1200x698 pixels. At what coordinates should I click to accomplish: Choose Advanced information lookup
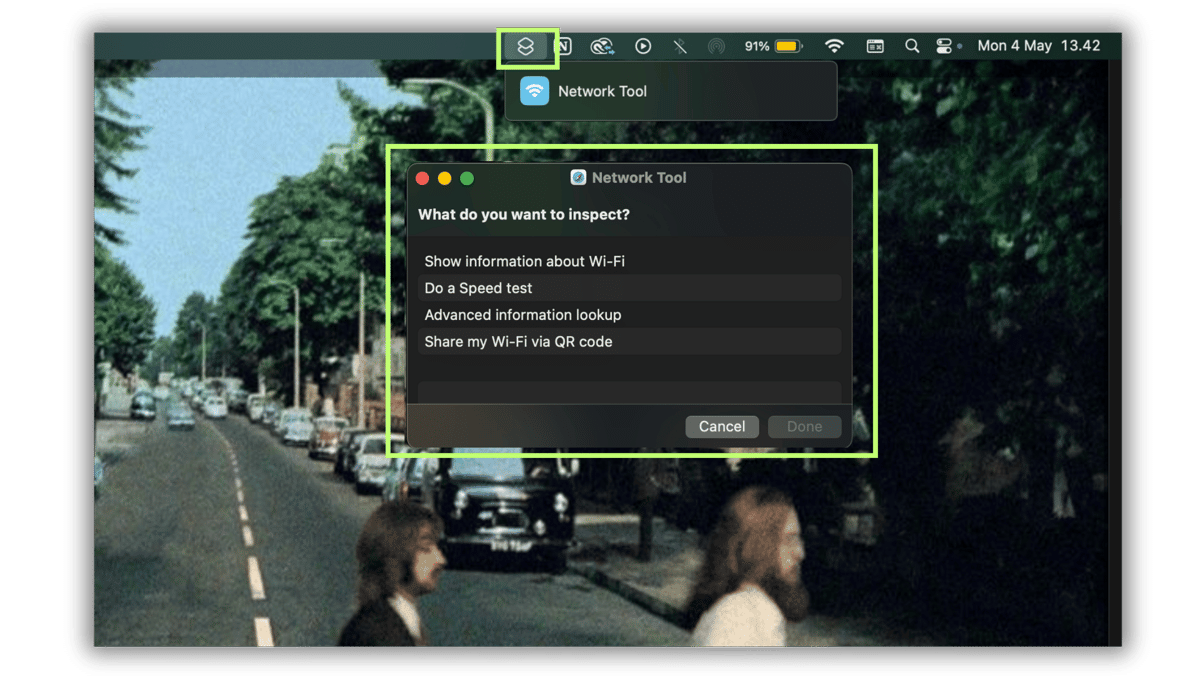pos(630,315)
